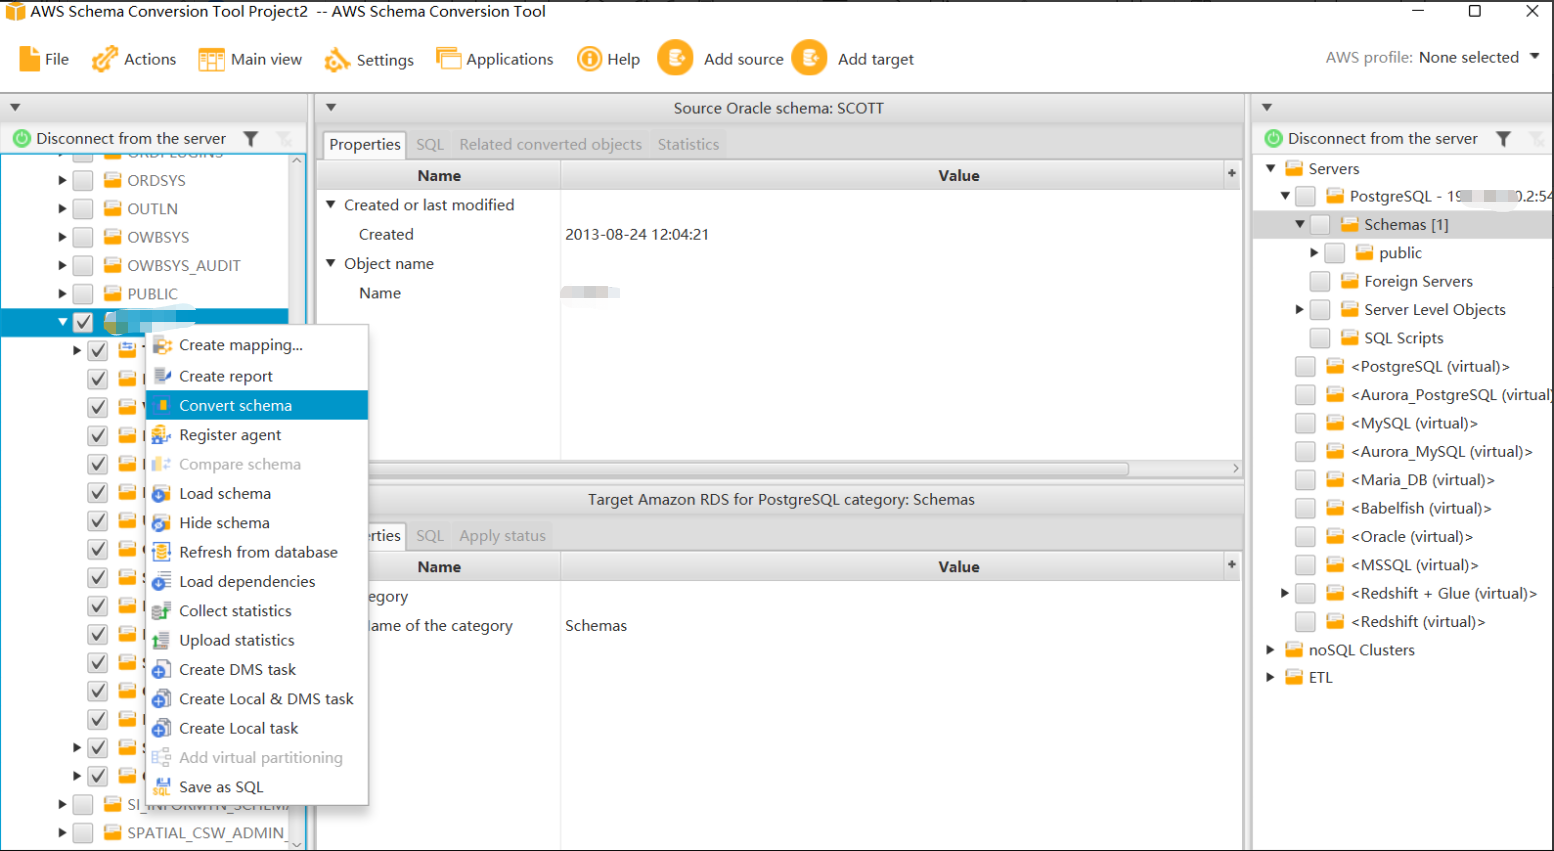Click the Create report menu icon
The image size is (1554, 851).
coord(161,376)
